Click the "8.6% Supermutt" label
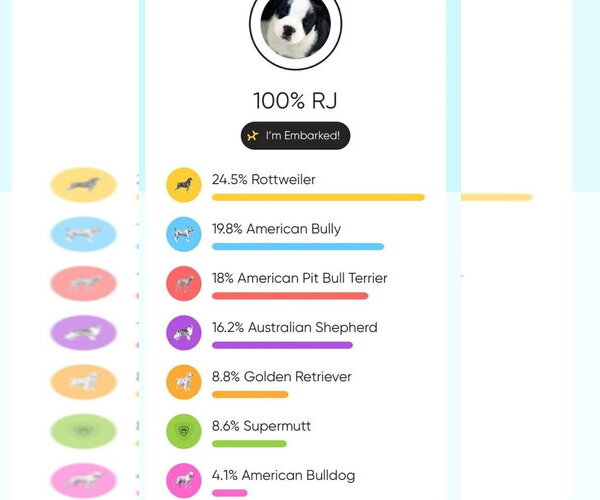The width and height of the screenshot is (600, 500). [x=261, y=426]
